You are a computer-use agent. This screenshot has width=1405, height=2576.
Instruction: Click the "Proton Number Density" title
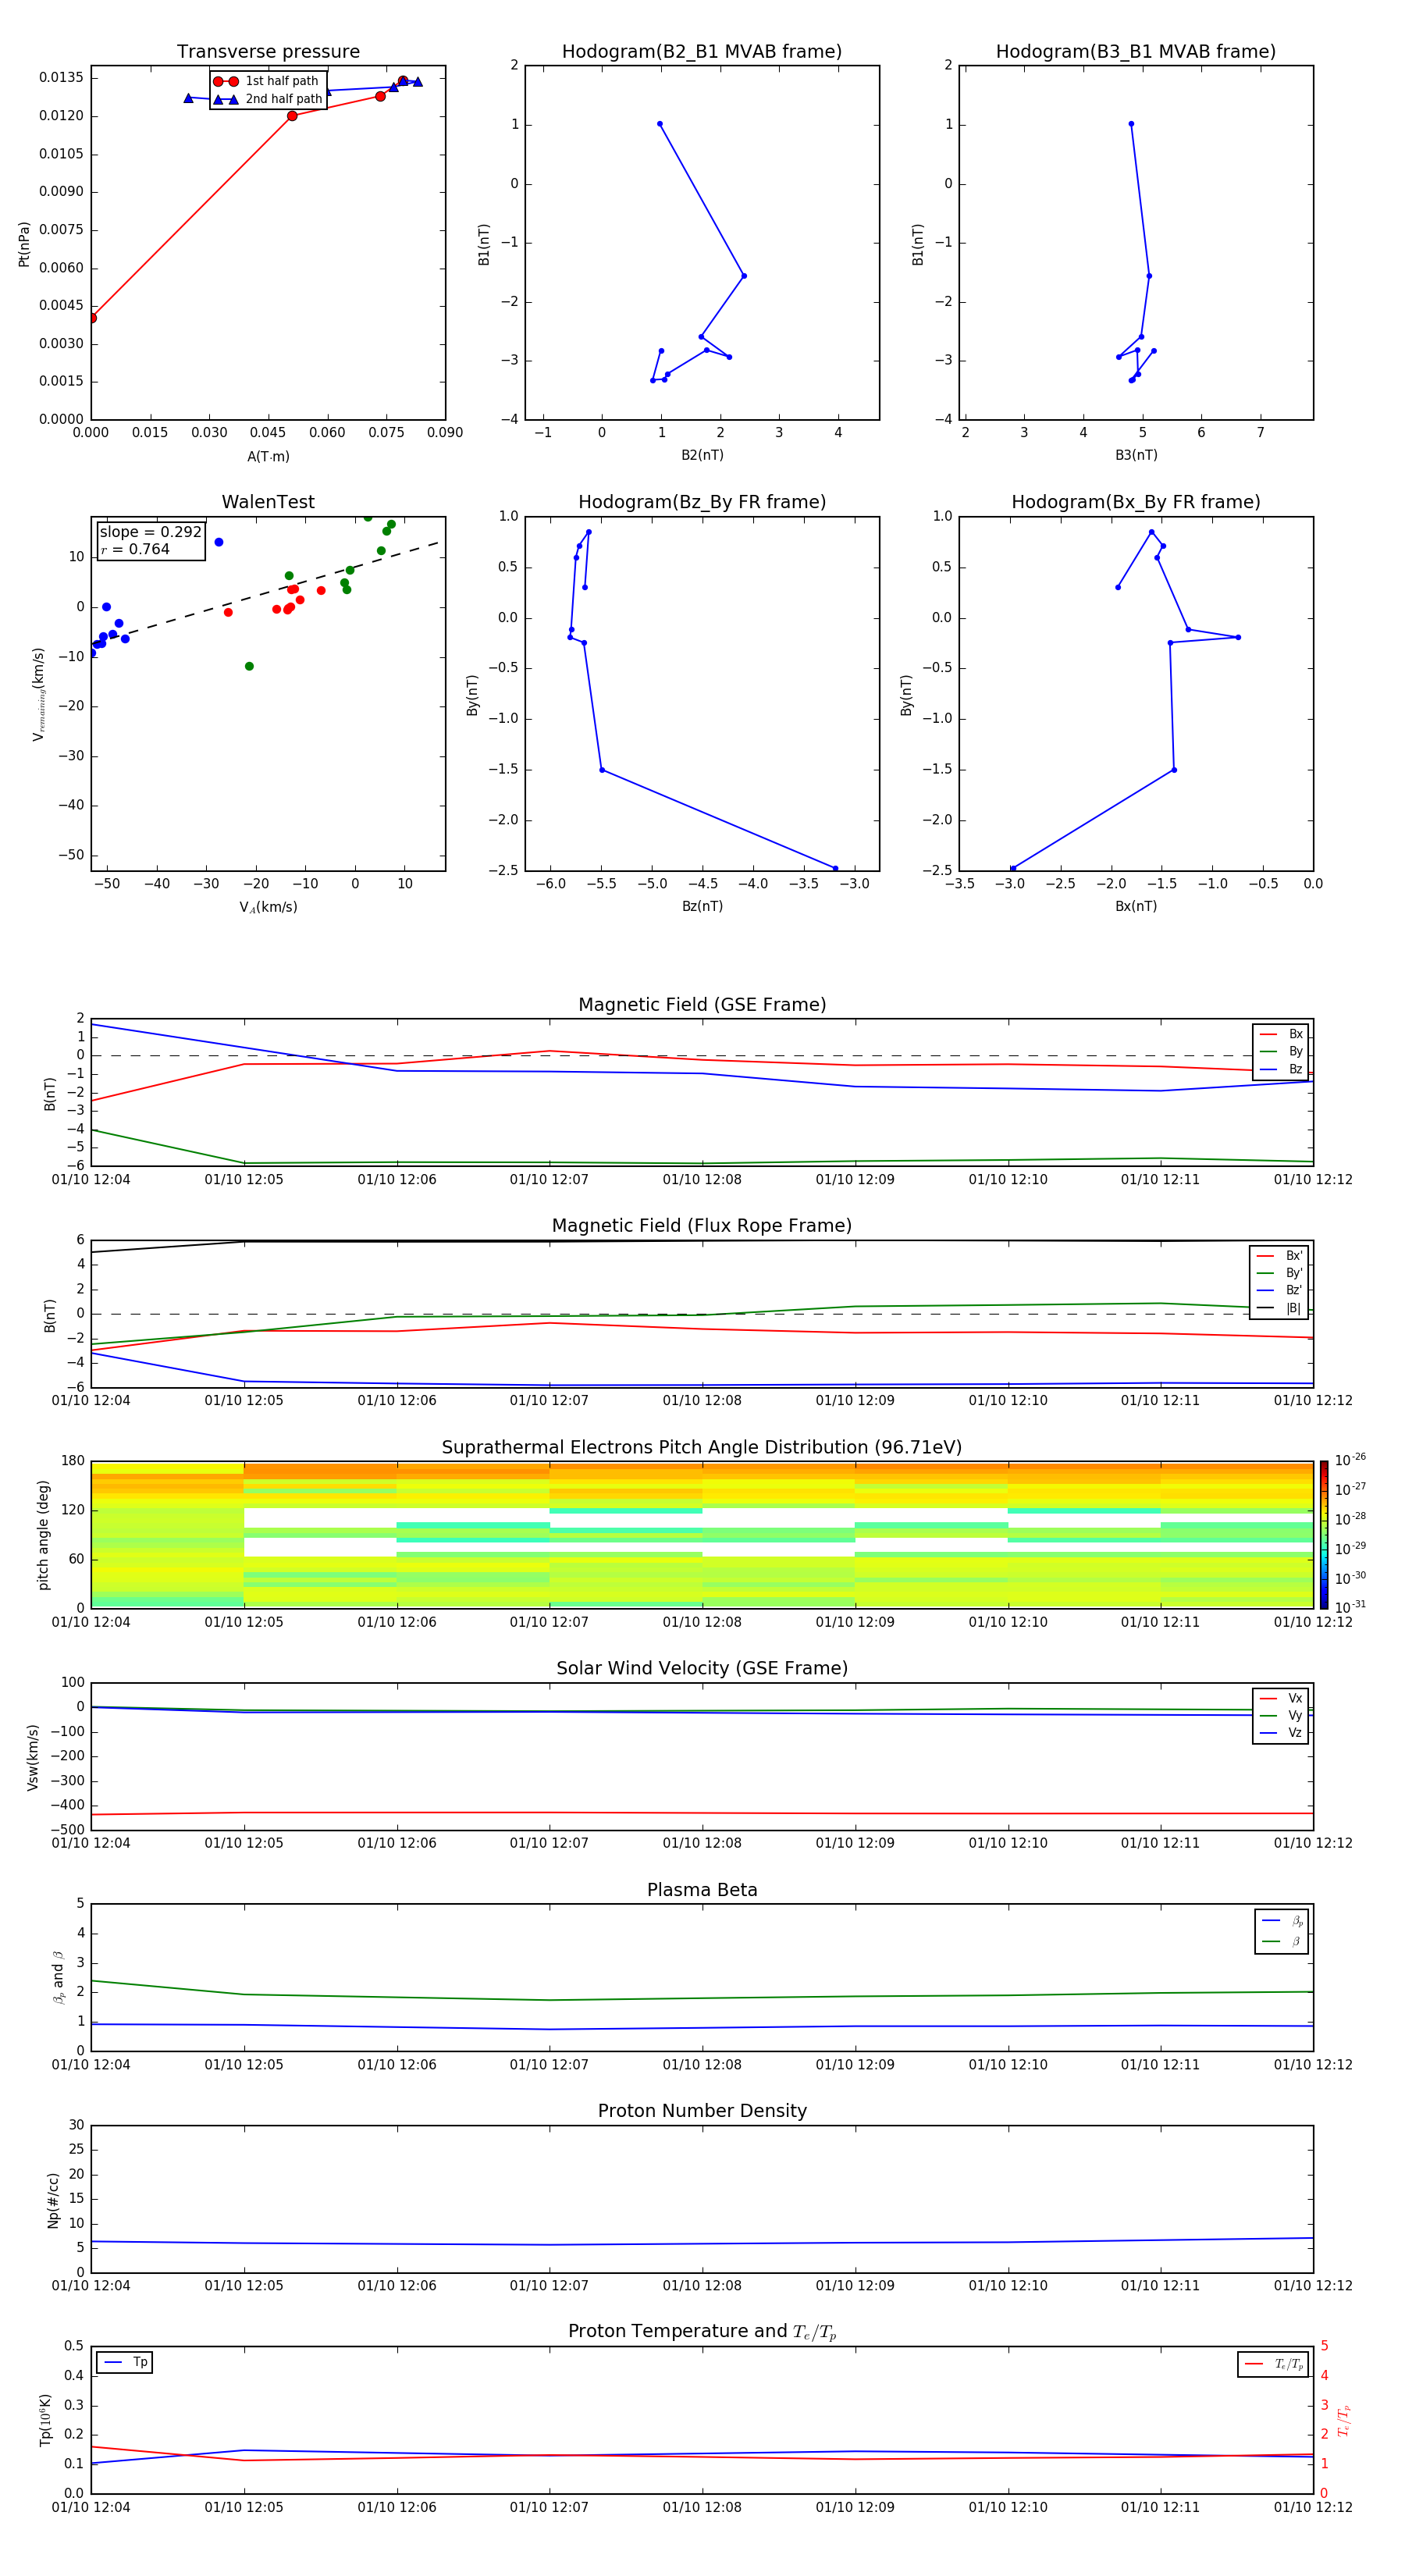tap(702, 2111)
